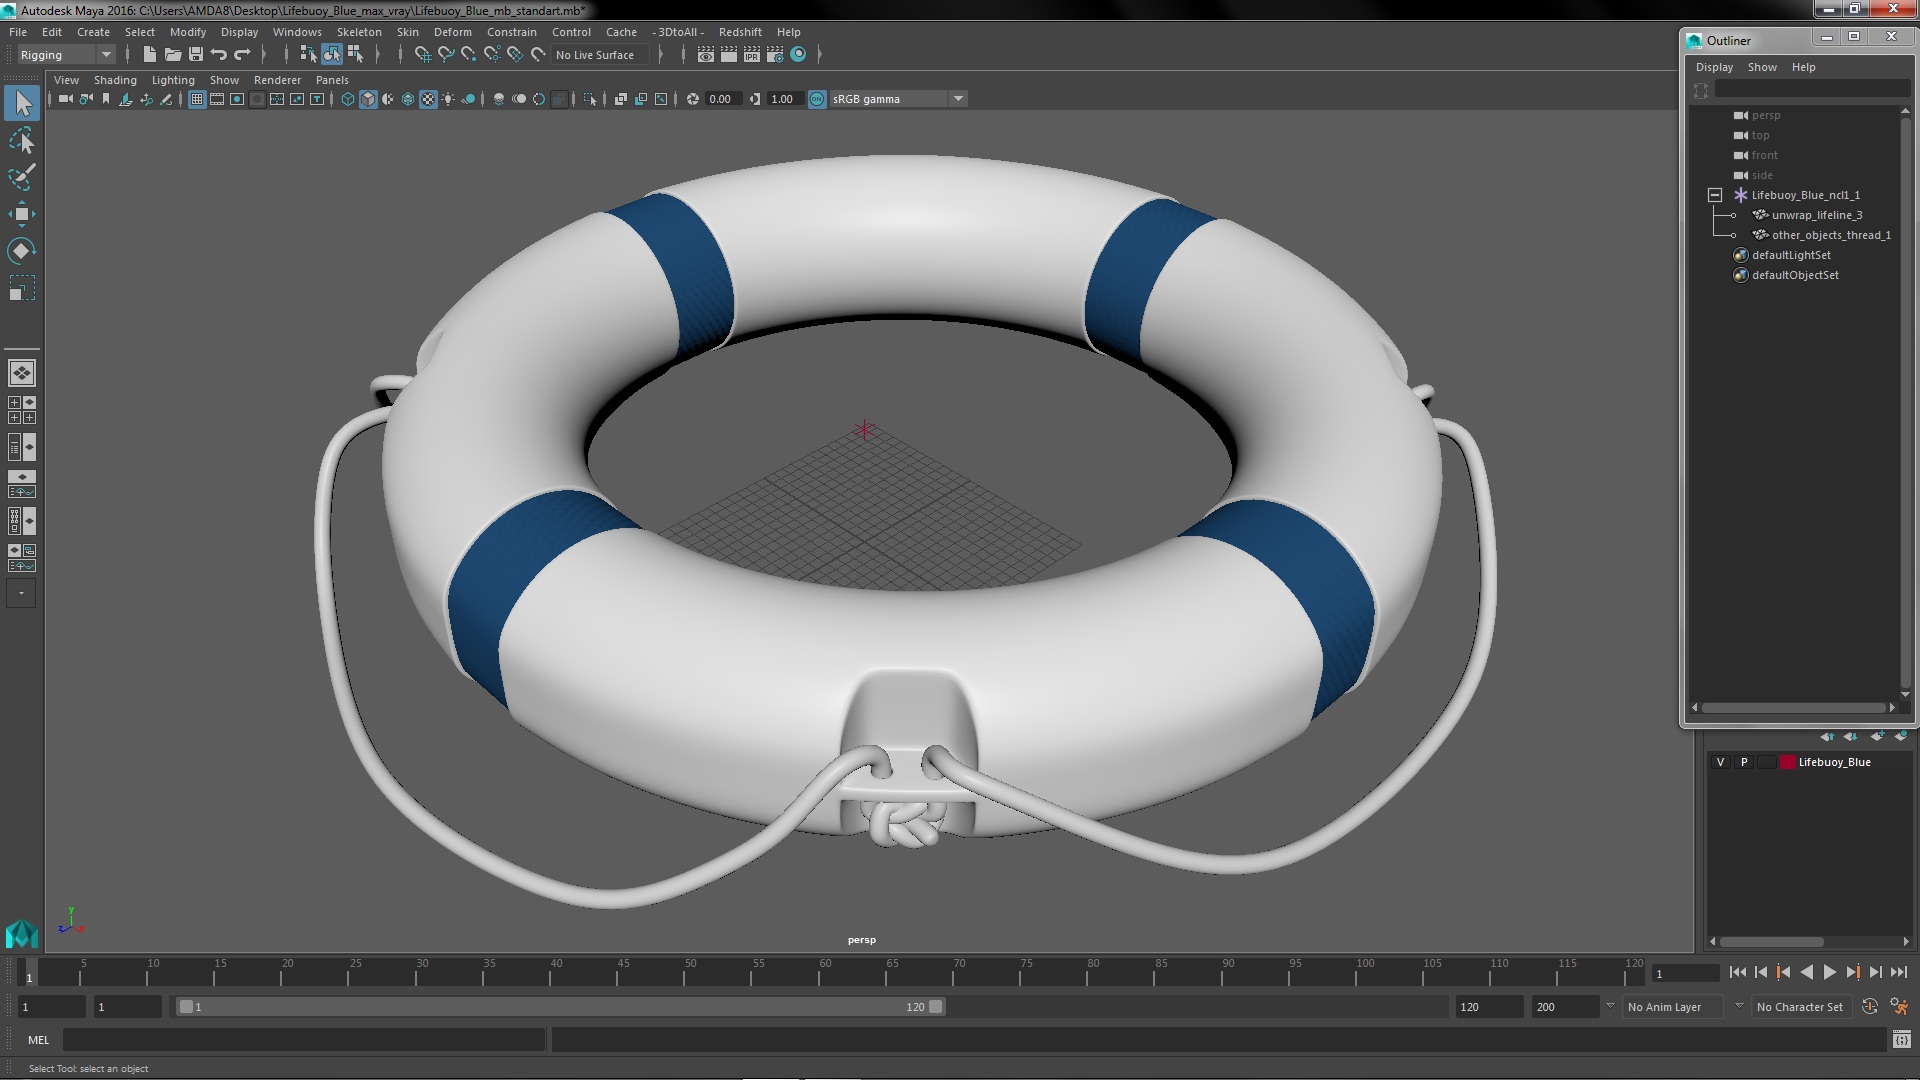Click the Undo arrow icon
Viewport: 1920px width, 1080px height.
click(219, 55)
